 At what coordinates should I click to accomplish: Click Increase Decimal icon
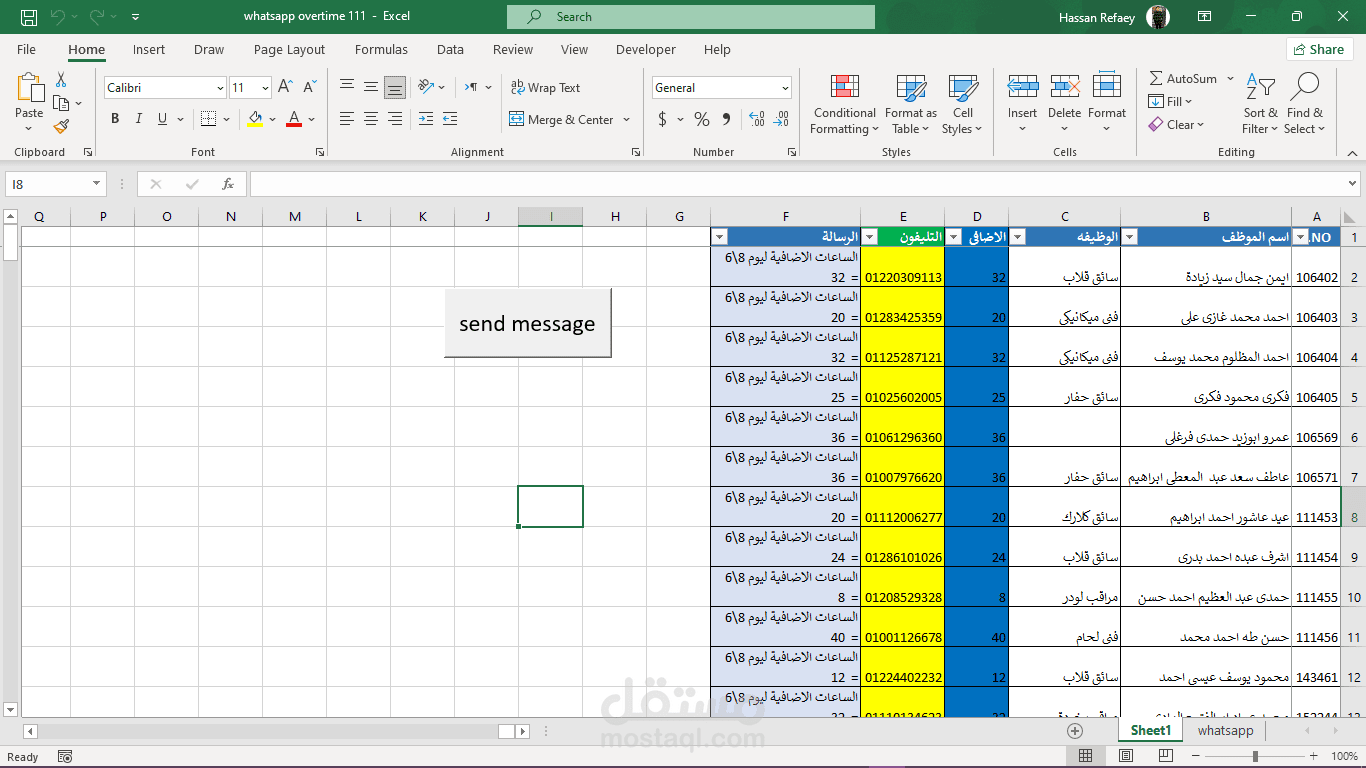(756, 119)
